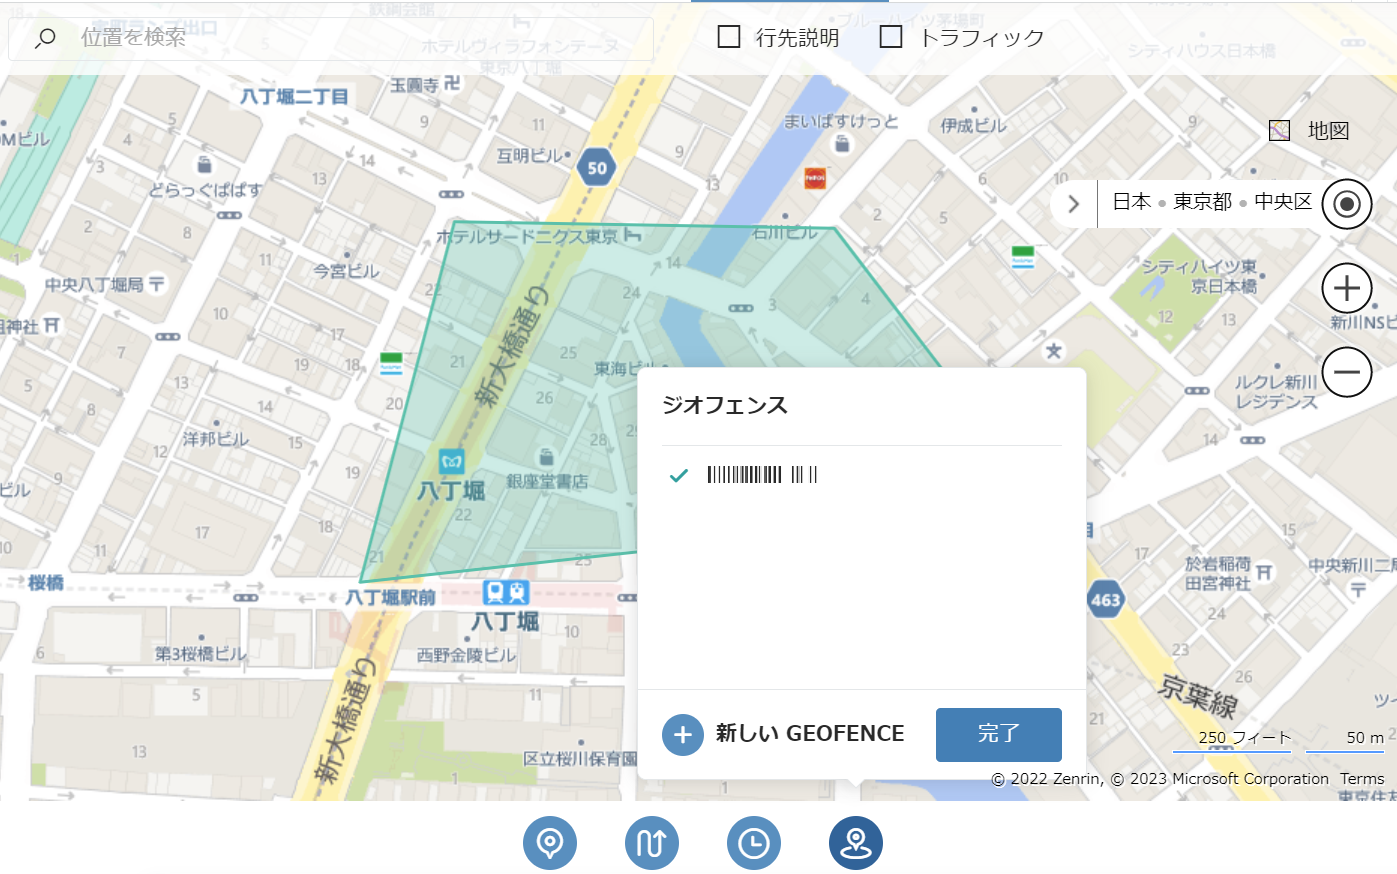1397x874 pixels.
Task: Select 中央区 in the breadcrumb
Action: tap(1283, 202)
